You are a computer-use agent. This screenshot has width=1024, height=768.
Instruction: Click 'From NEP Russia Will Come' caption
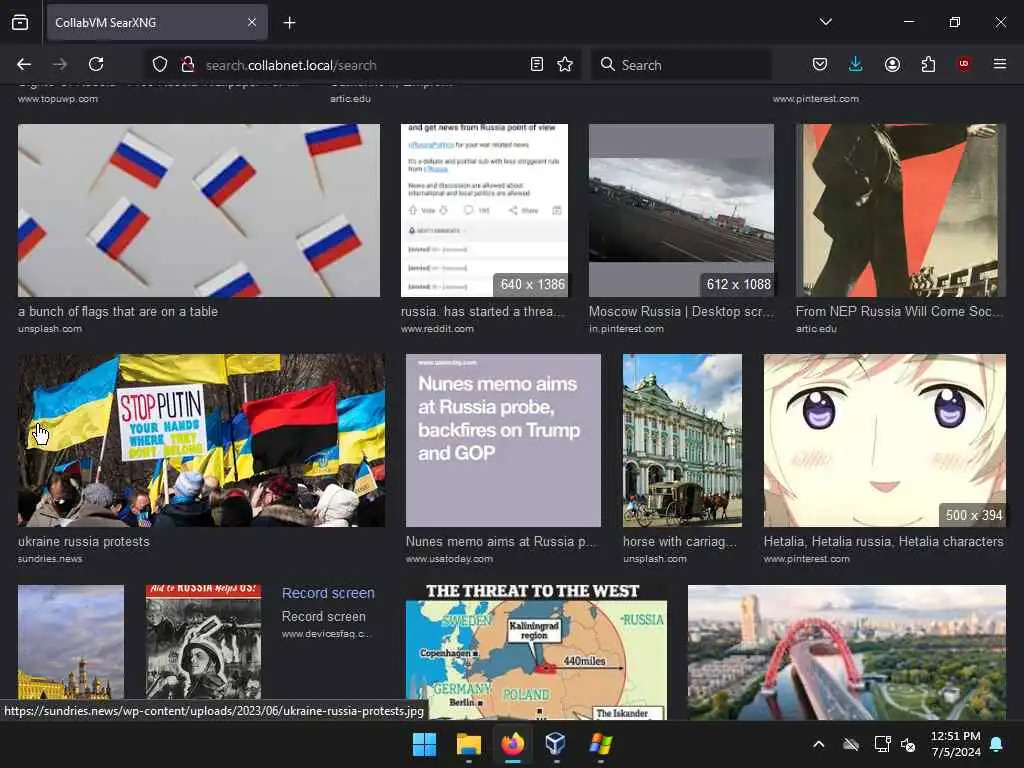coord(899,312)
